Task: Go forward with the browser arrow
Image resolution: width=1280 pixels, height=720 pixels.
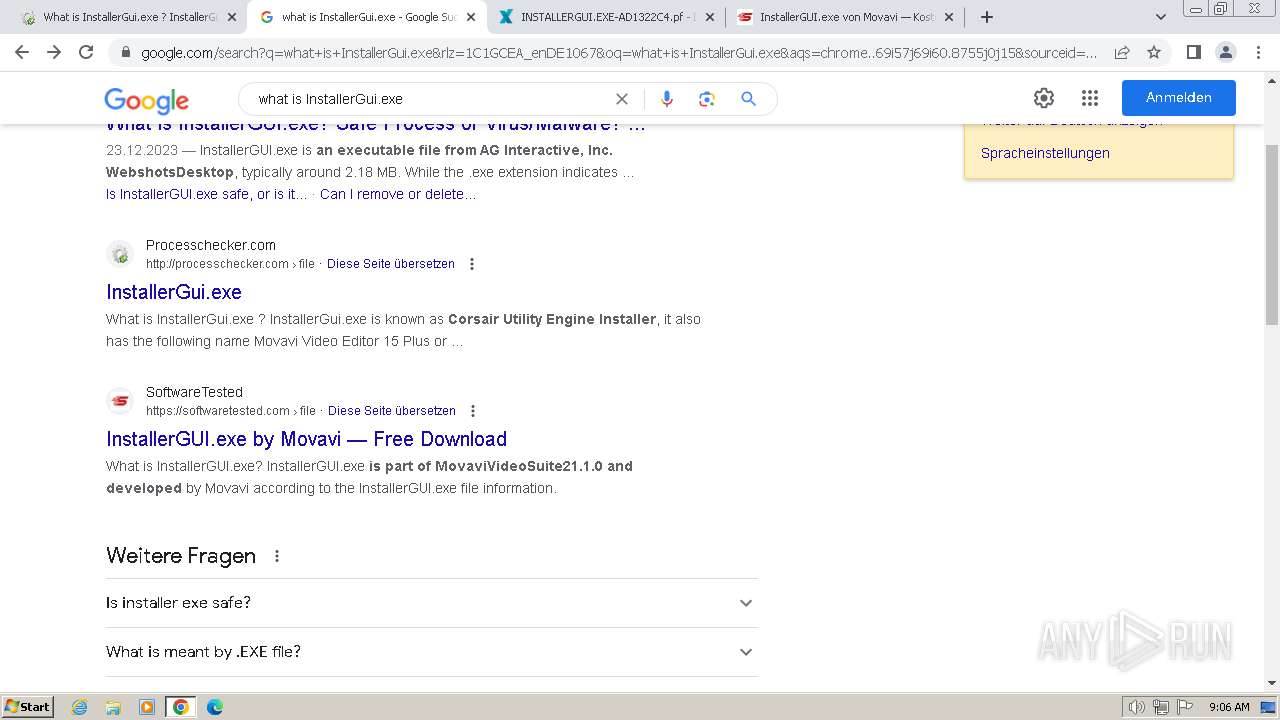Action: pos(54,52)
